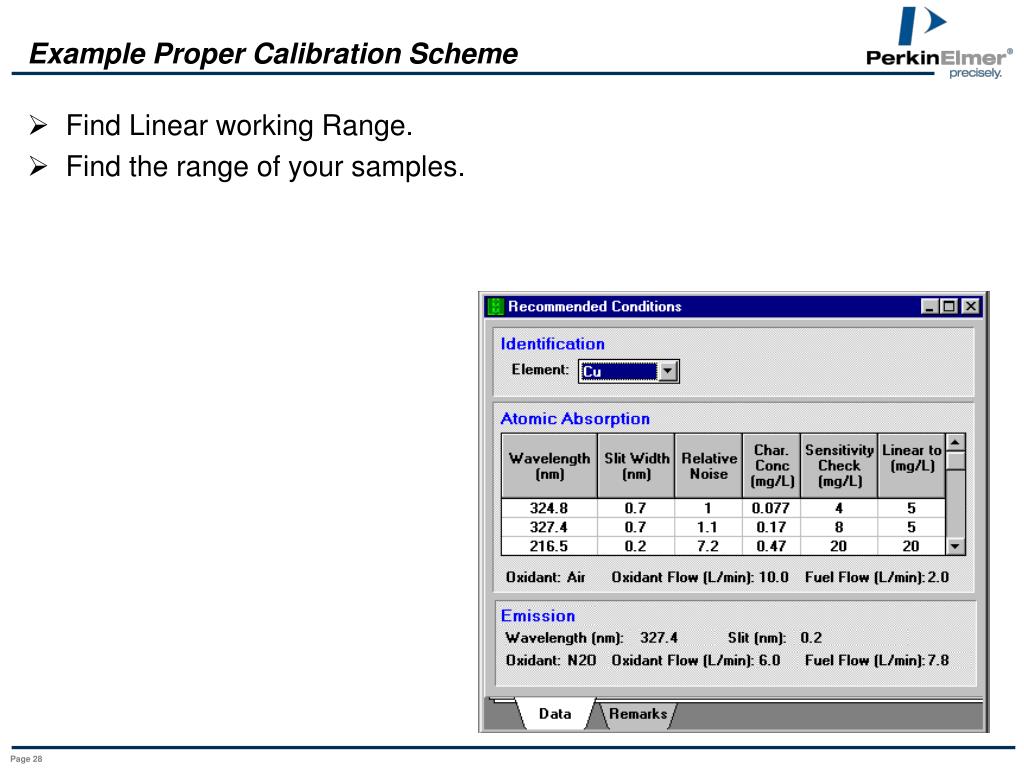Click the Sensitivity Check column header
Image resolution: width=1024 pixels, height=768 pixels.
839,466
